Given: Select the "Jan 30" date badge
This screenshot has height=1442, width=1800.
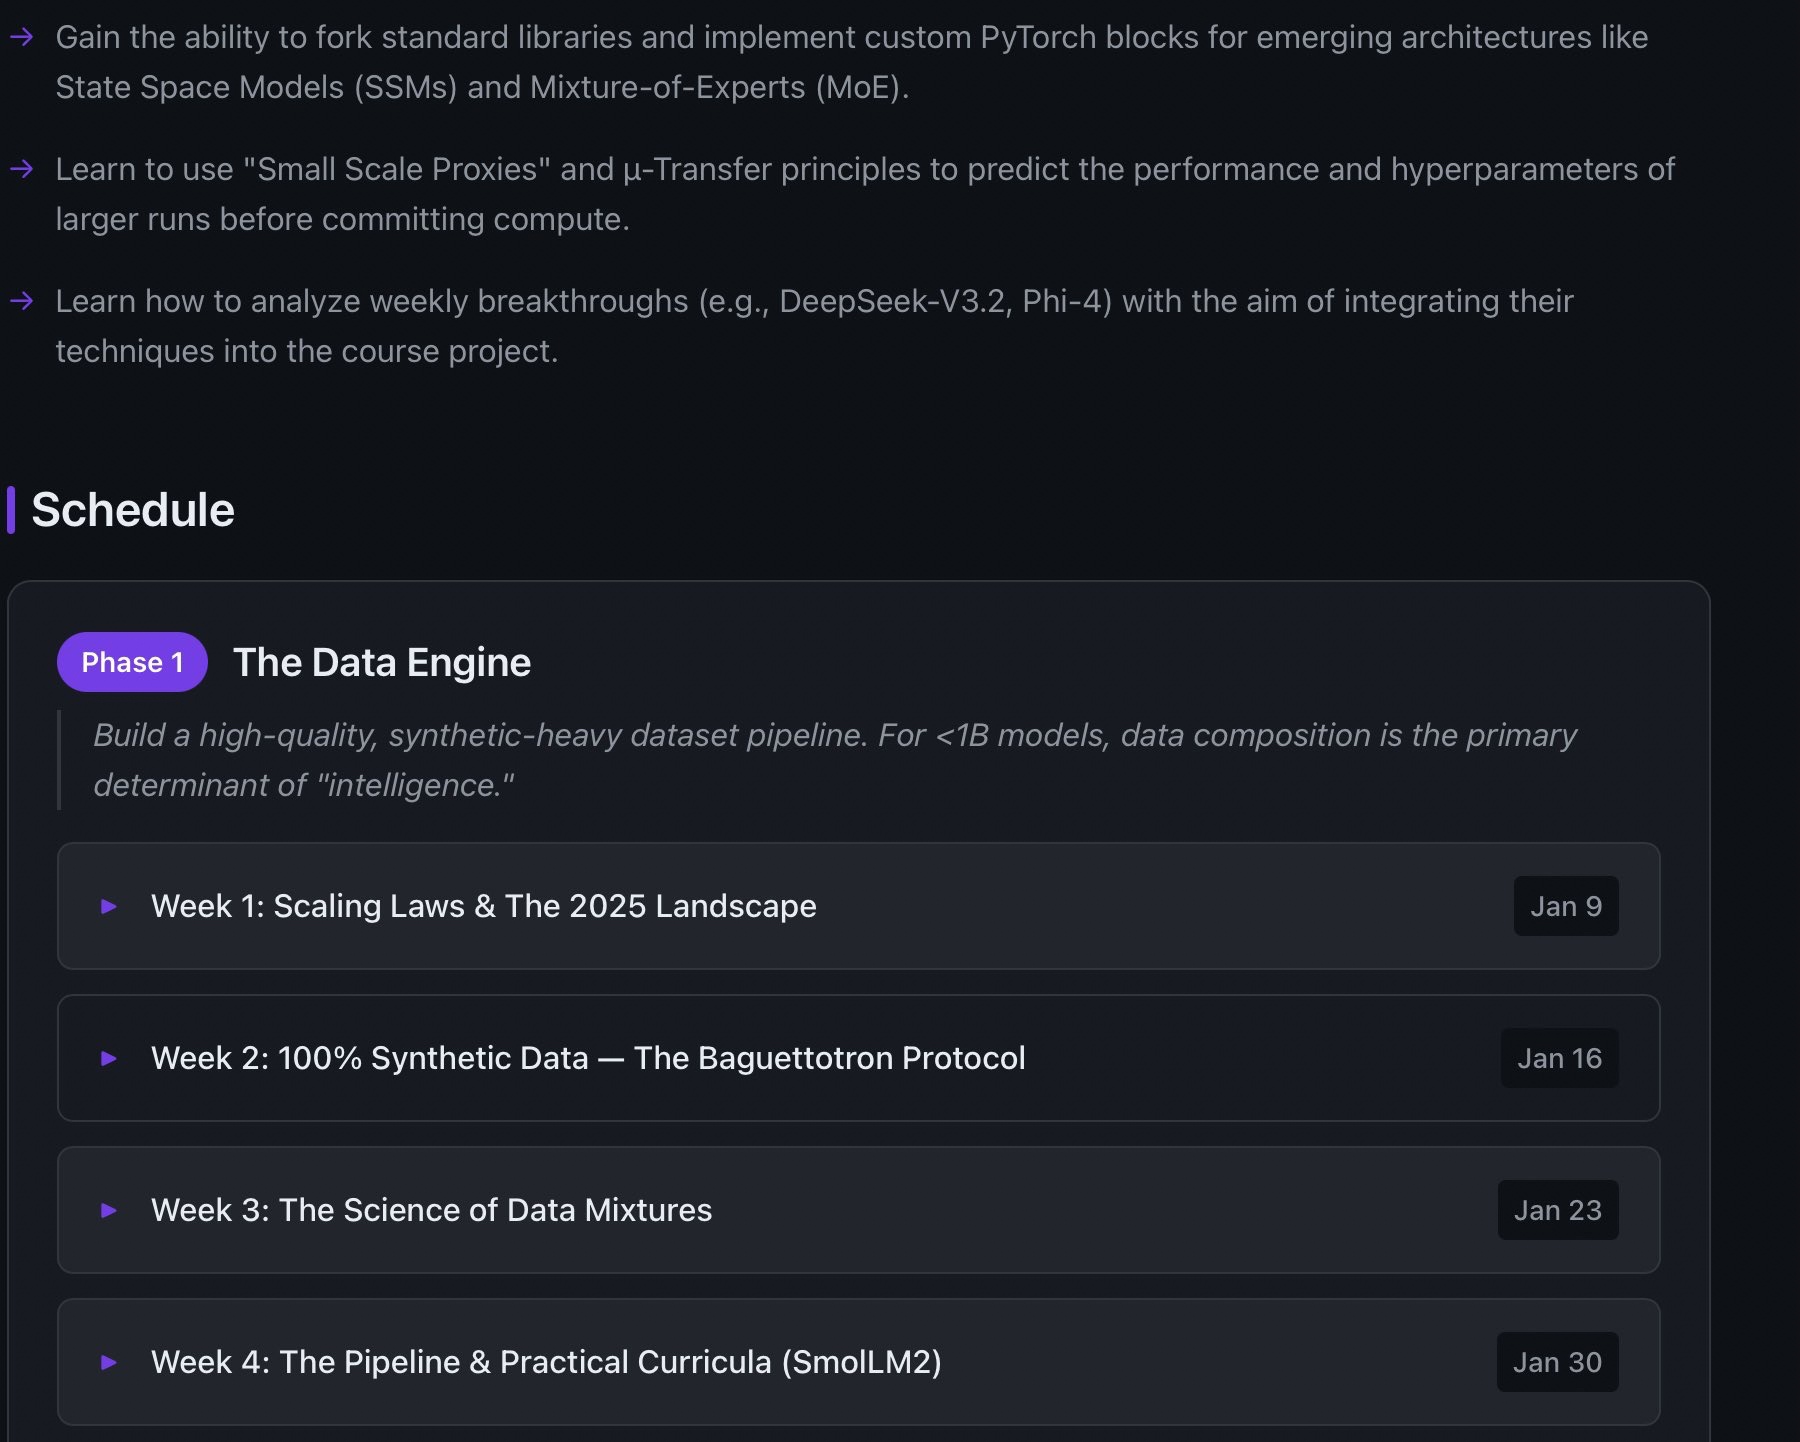Looking at the screenshot, I should pos(1557,1362).
